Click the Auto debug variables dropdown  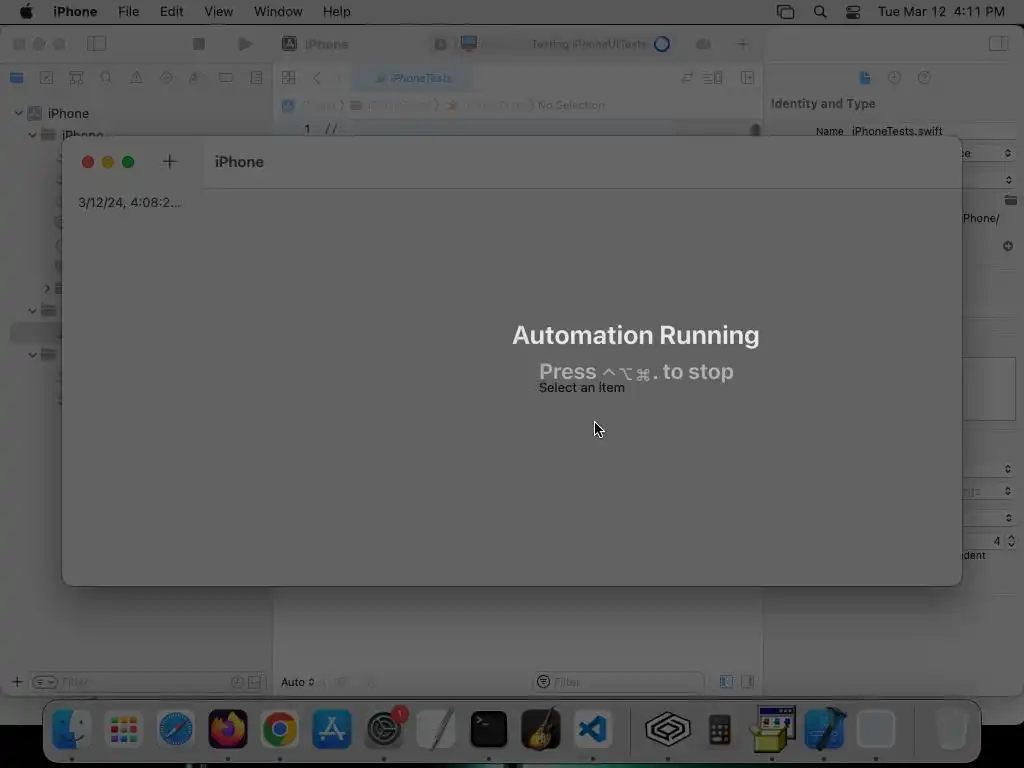298,682
